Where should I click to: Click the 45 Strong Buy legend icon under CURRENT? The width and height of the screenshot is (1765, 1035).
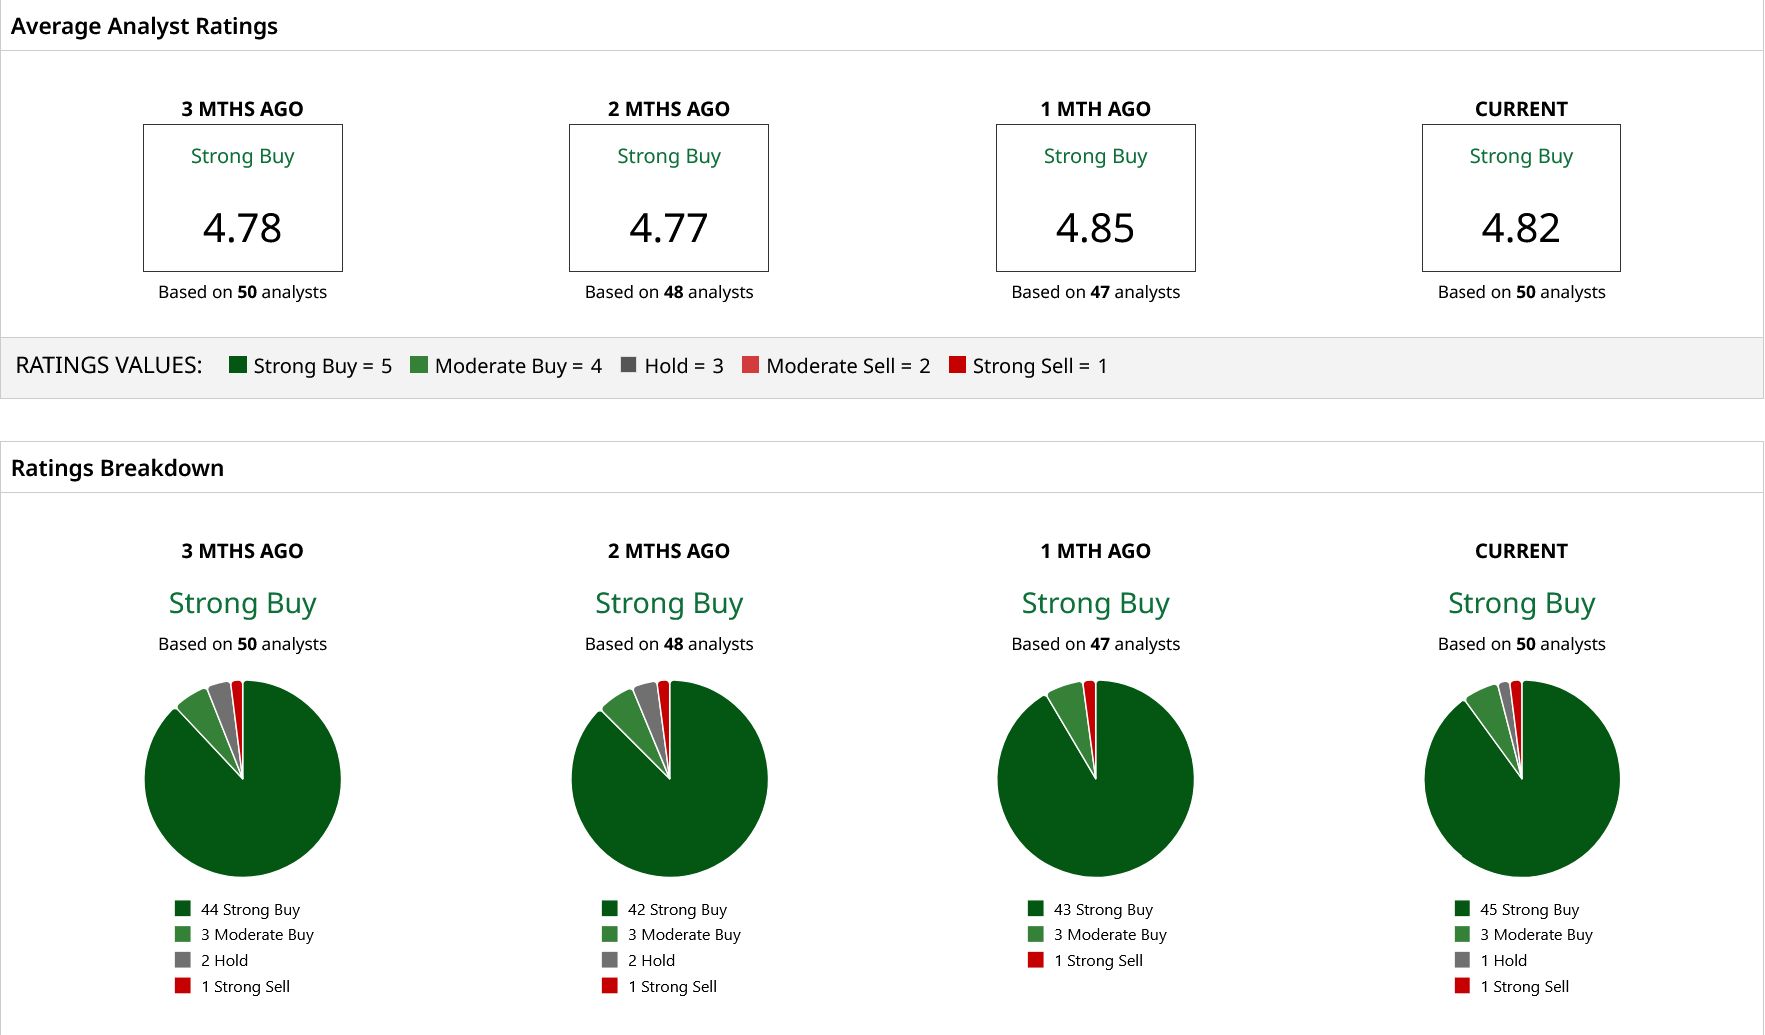point(1462,908)
